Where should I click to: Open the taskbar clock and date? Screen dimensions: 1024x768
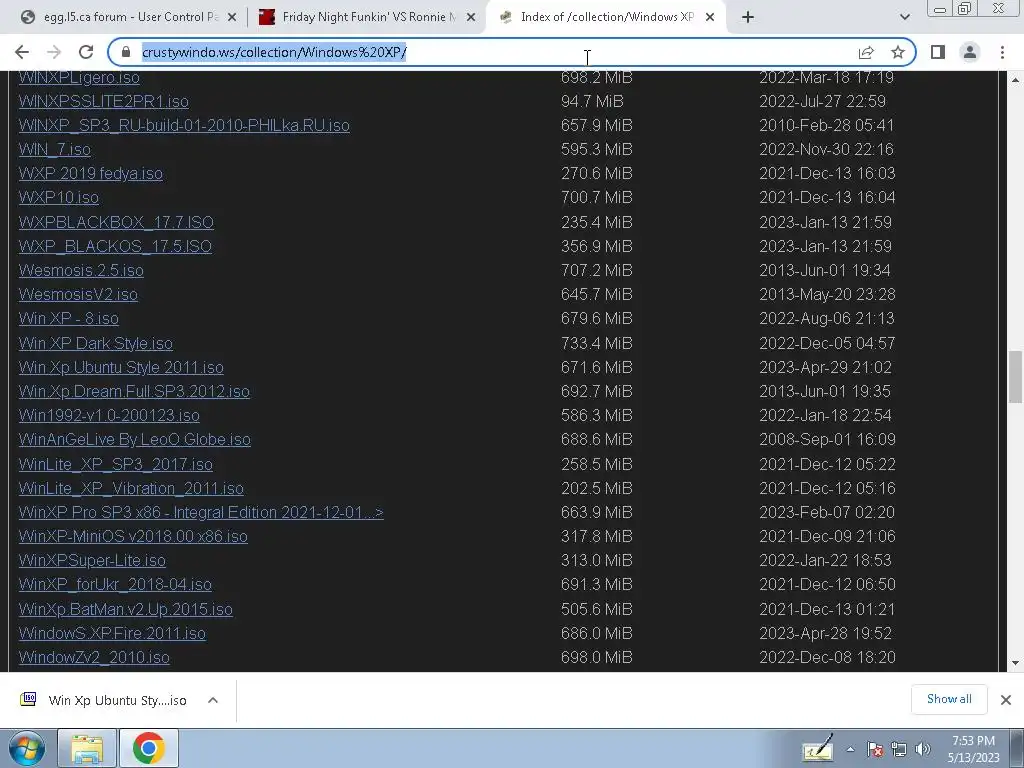click(974, 749)
